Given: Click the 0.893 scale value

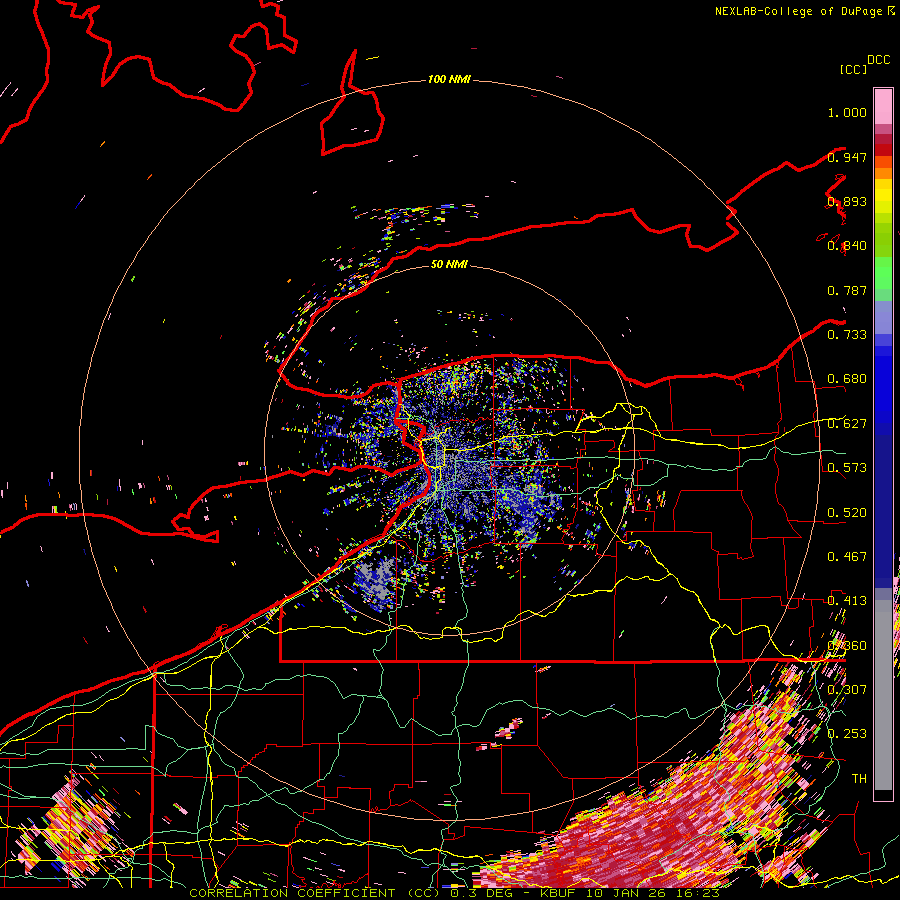Looking at the screenshot, I should tap(847, 201).
